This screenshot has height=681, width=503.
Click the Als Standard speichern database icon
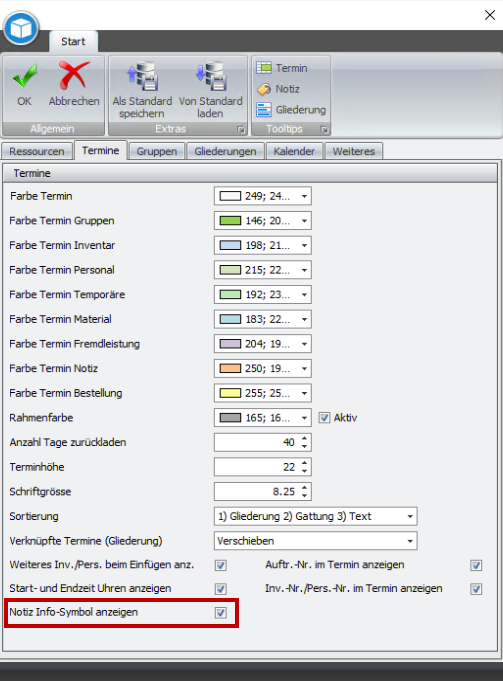point(142,76)
